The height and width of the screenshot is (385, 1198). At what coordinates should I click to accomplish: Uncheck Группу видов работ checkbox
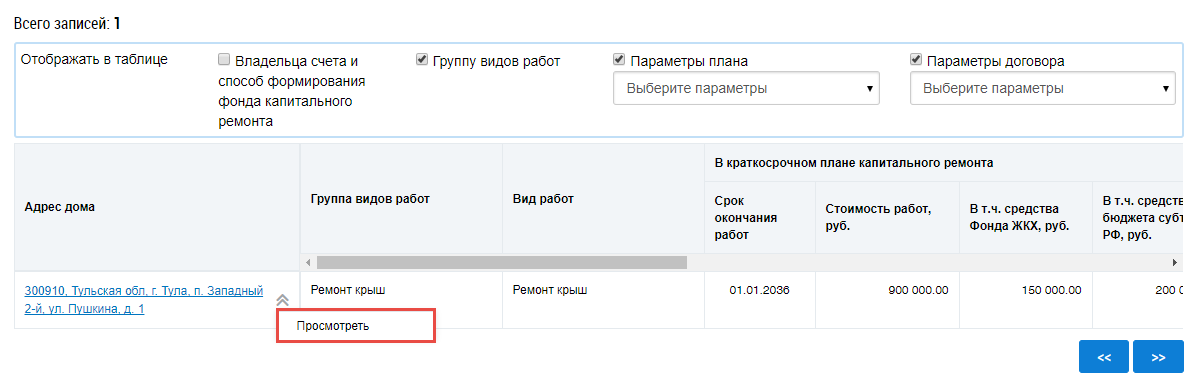click(x=421, y=59)
